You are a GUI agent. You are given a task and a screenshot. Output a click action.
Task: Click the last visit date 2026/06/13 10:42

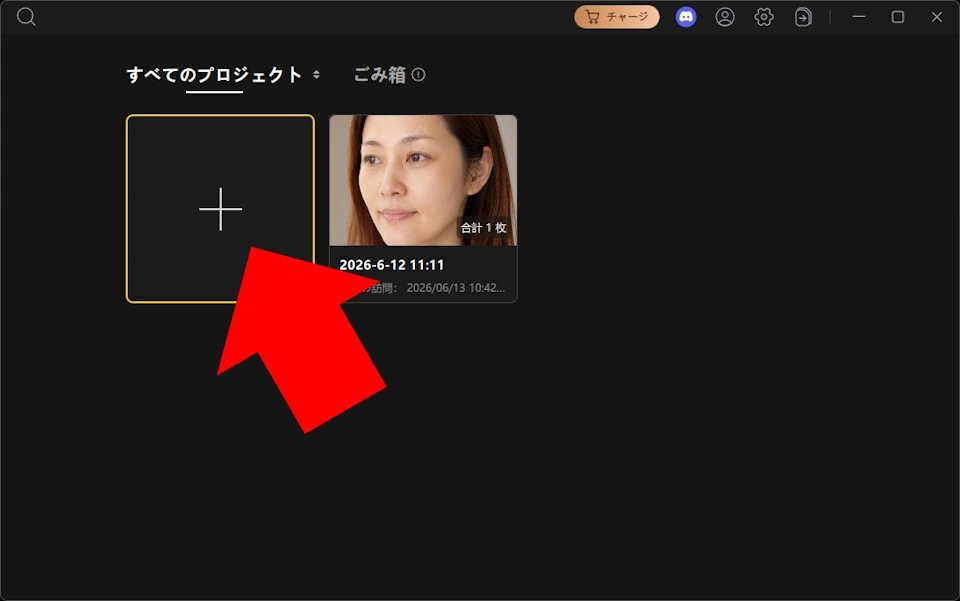(x=456, y=288)
